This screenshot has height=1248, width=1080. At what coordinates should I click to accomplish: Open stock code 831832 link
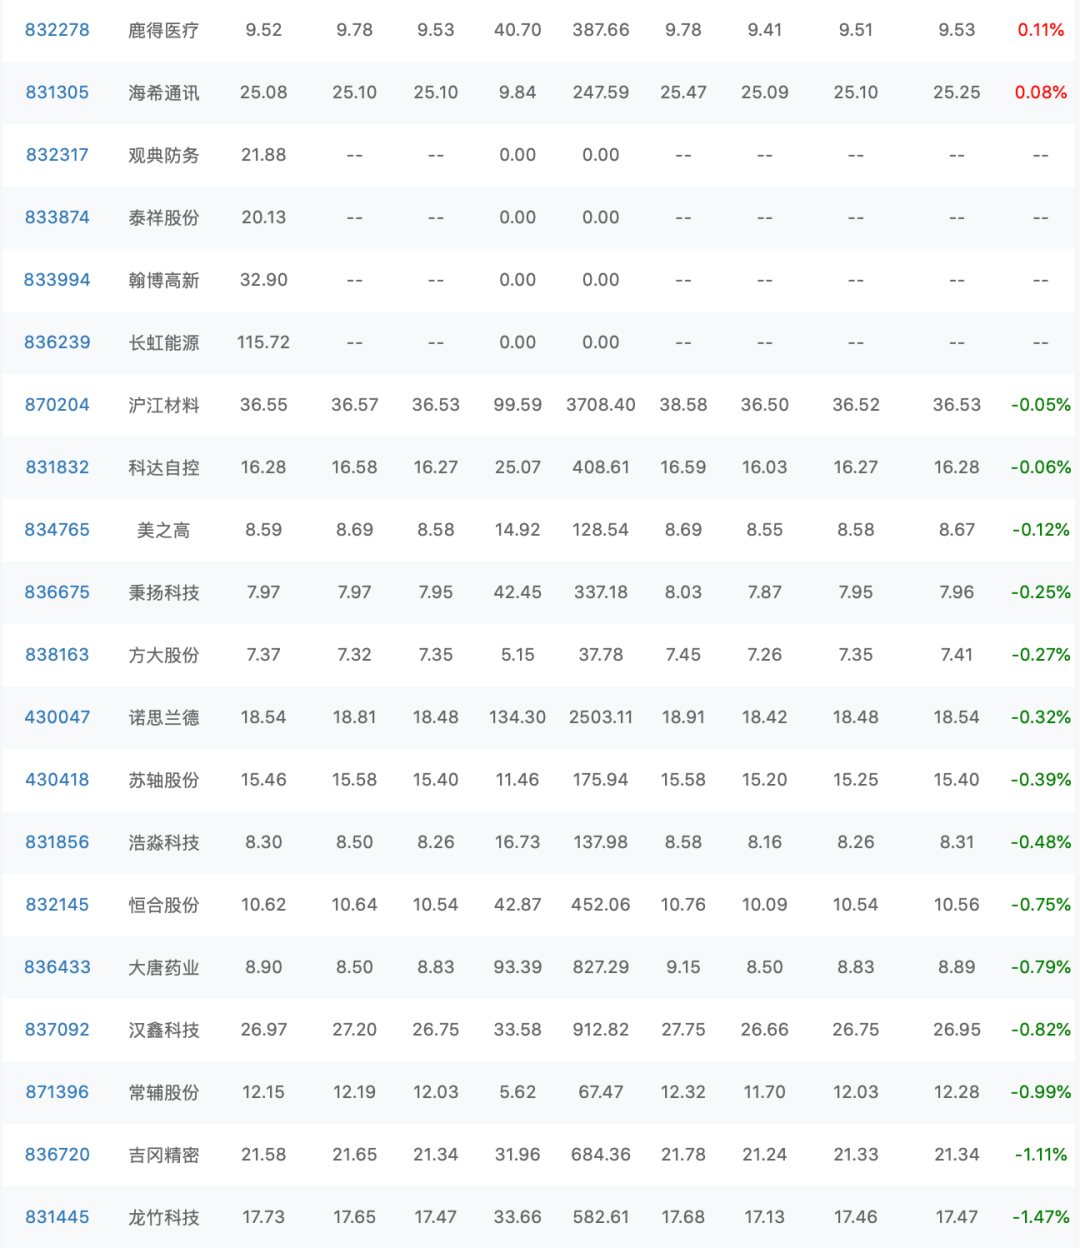pyautogui.click(x=57, y=467)
